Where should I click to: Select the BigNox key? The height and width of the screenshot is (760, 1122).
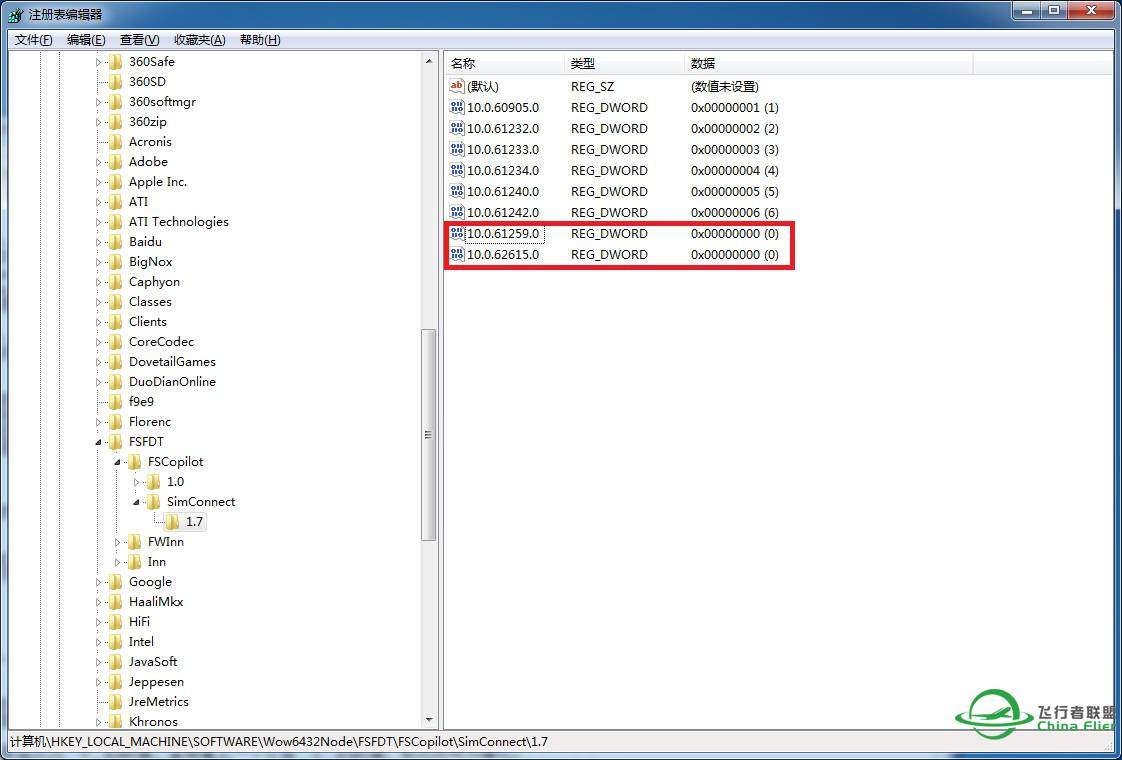tap(151, 262)
